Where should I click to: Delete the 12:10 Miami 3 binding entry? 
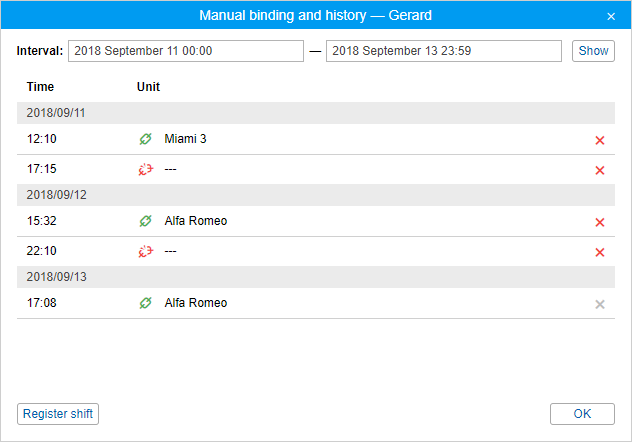(600, 140)
